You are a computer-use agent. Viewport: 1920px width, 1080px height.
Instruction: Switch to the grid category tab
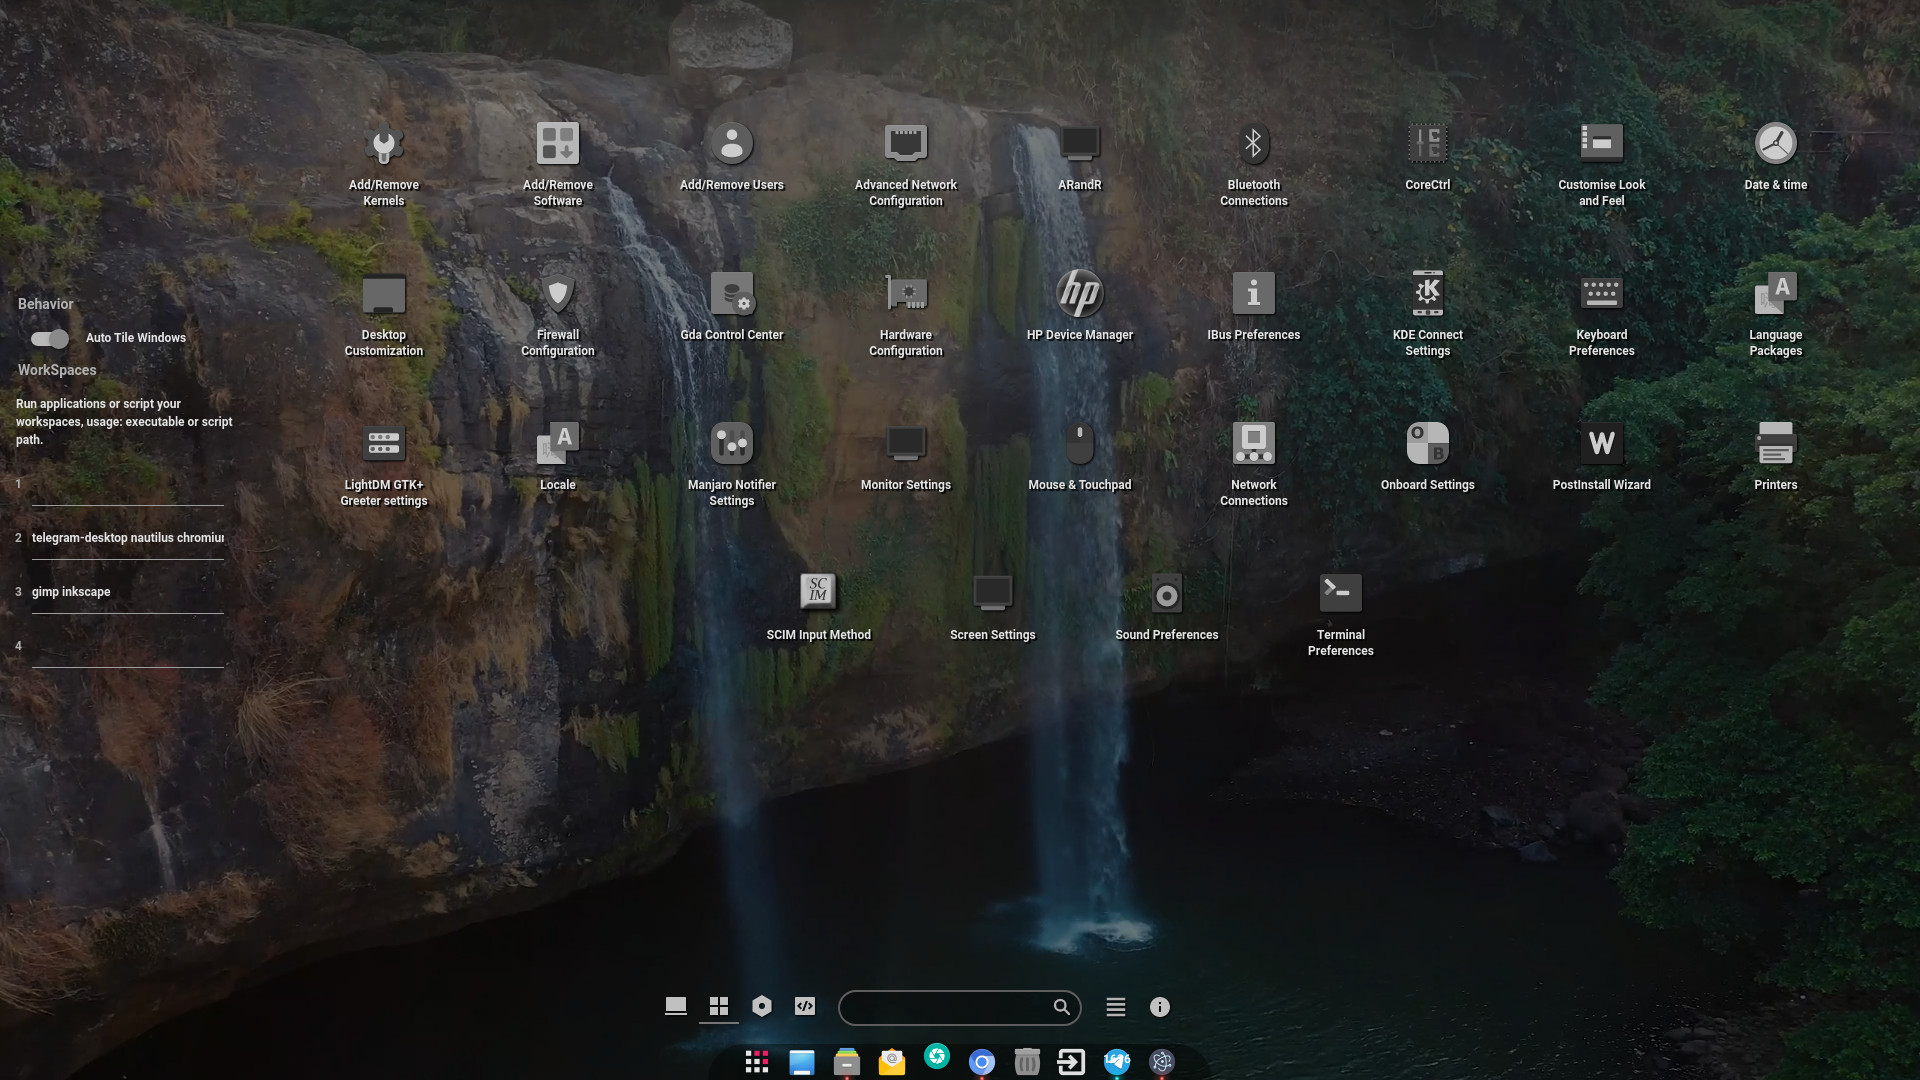pyautogui.click(x=718, y=1007)
